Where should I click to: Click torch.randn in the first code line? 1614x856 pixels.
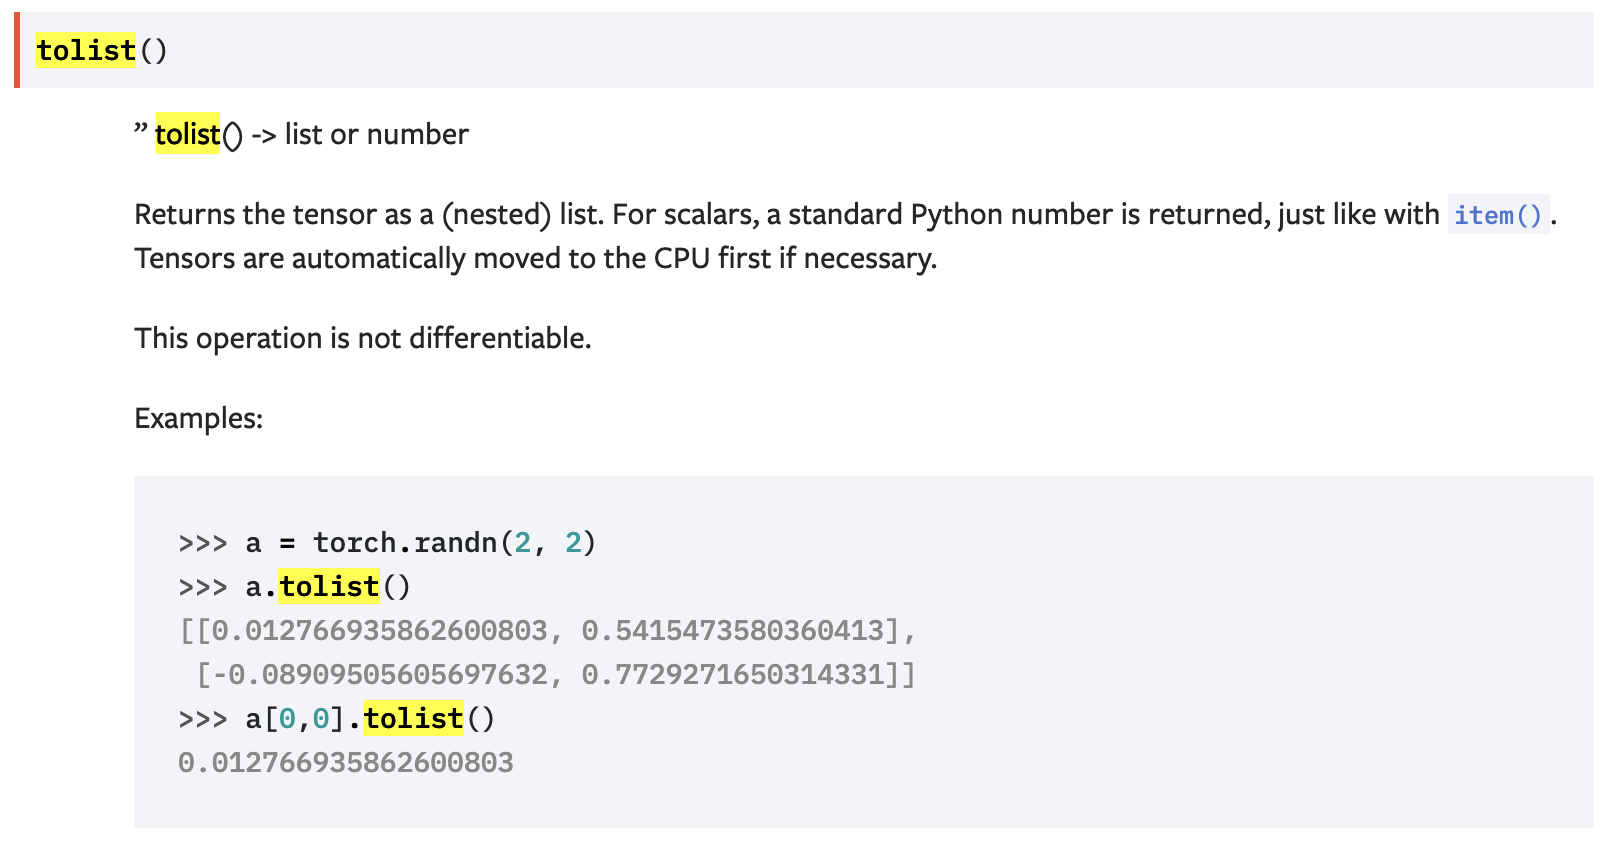(405, 542)
